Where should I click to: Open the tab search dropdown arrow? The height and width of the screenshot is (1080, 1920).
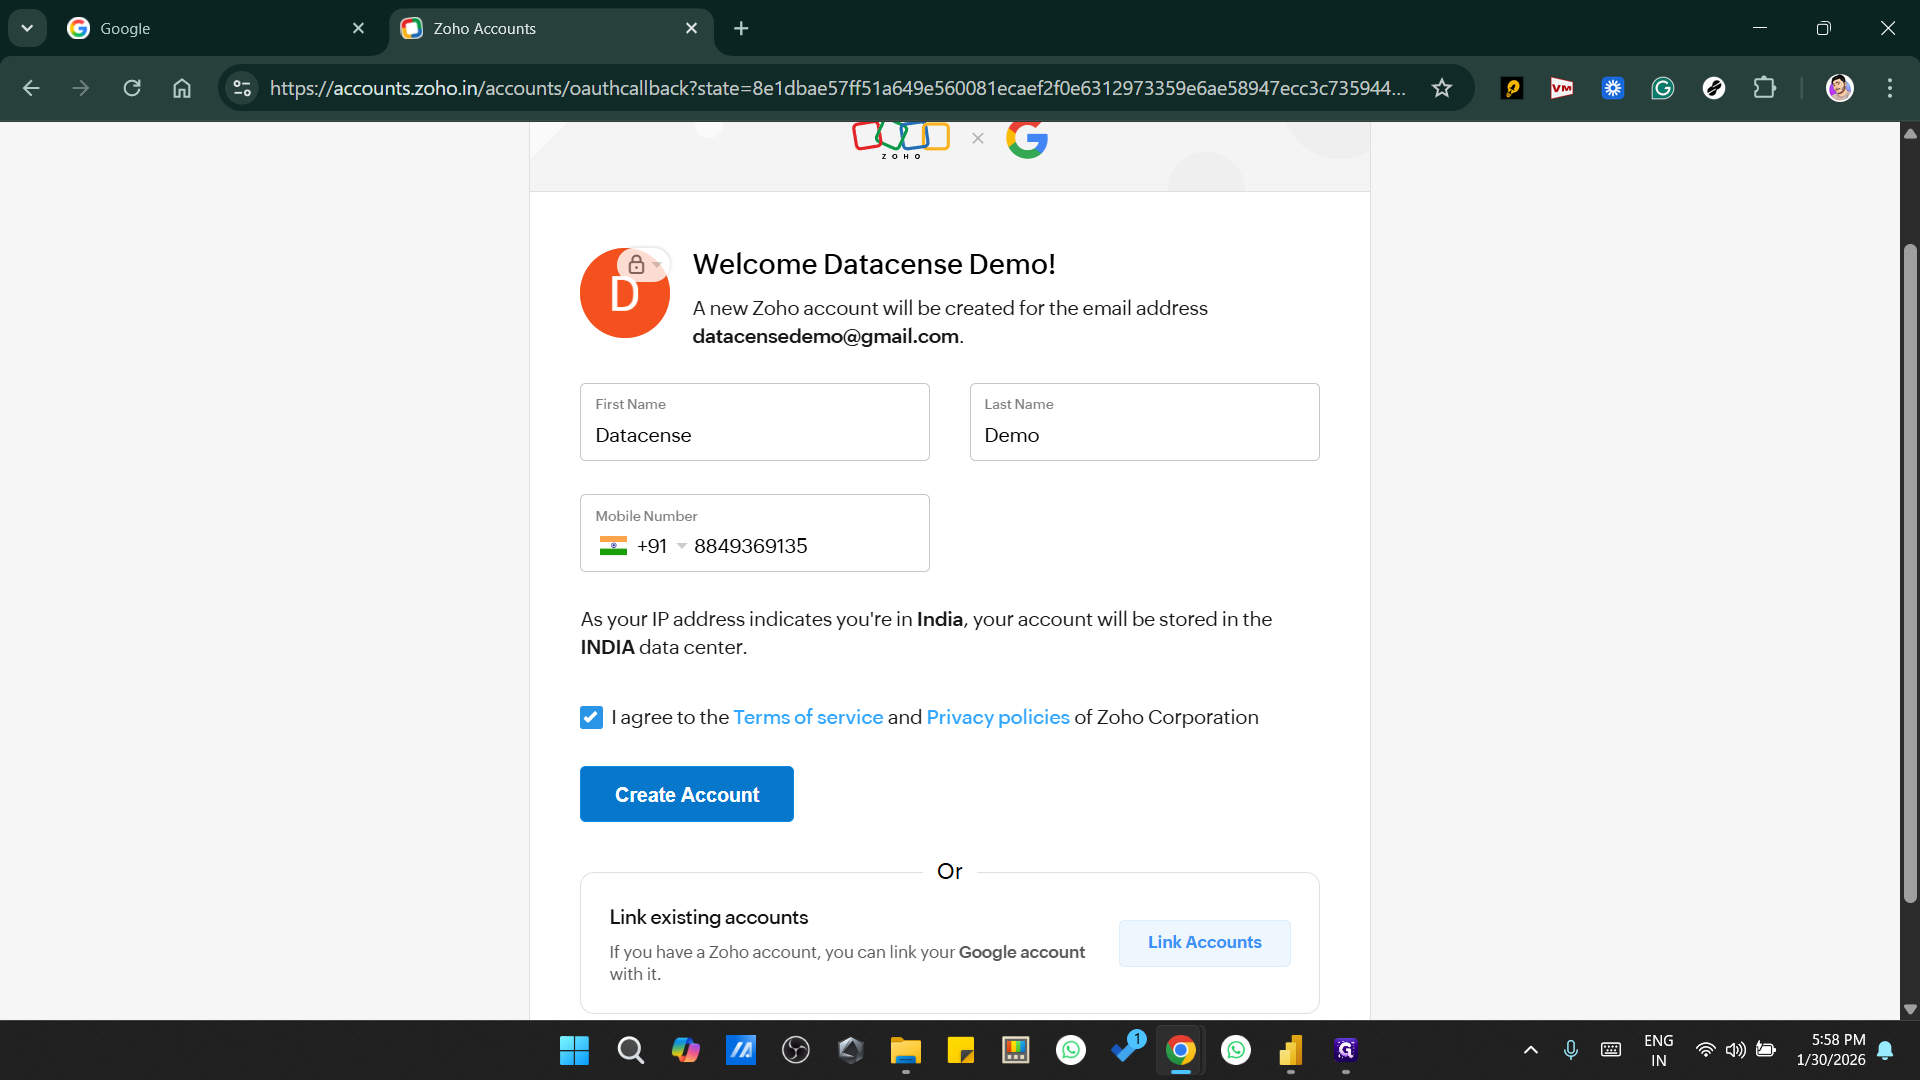(x=27, y=28)
